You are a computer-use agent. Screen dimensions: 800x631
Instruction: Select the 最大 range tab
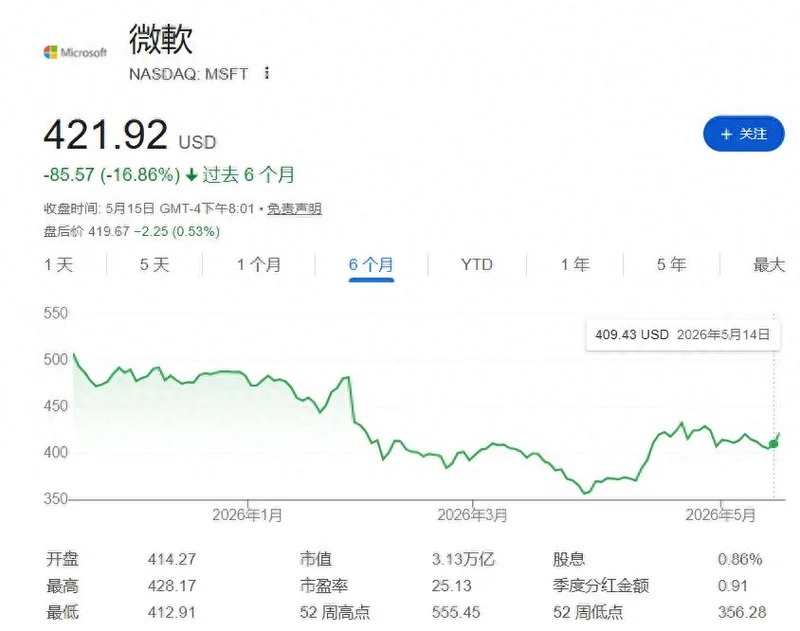pyautogui.click(x=768, y=265)
